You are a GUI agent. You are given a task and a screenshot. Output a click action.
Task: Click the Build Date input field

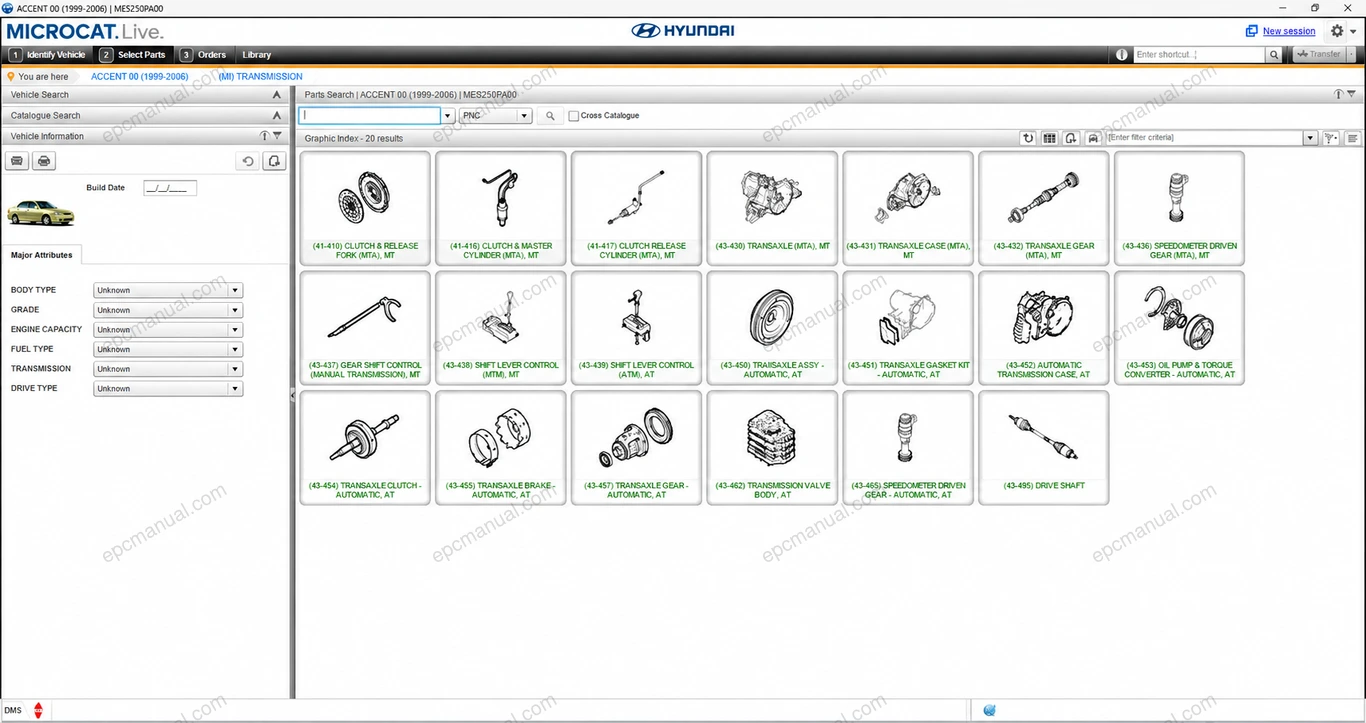click(x=170, y=188)
